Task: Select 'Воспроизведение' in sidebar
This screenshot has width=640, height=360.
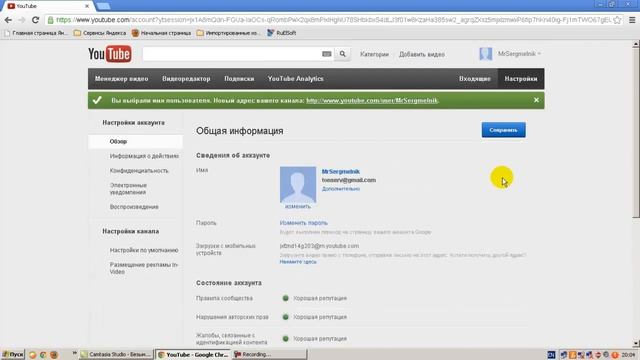Action: [134, 207]
